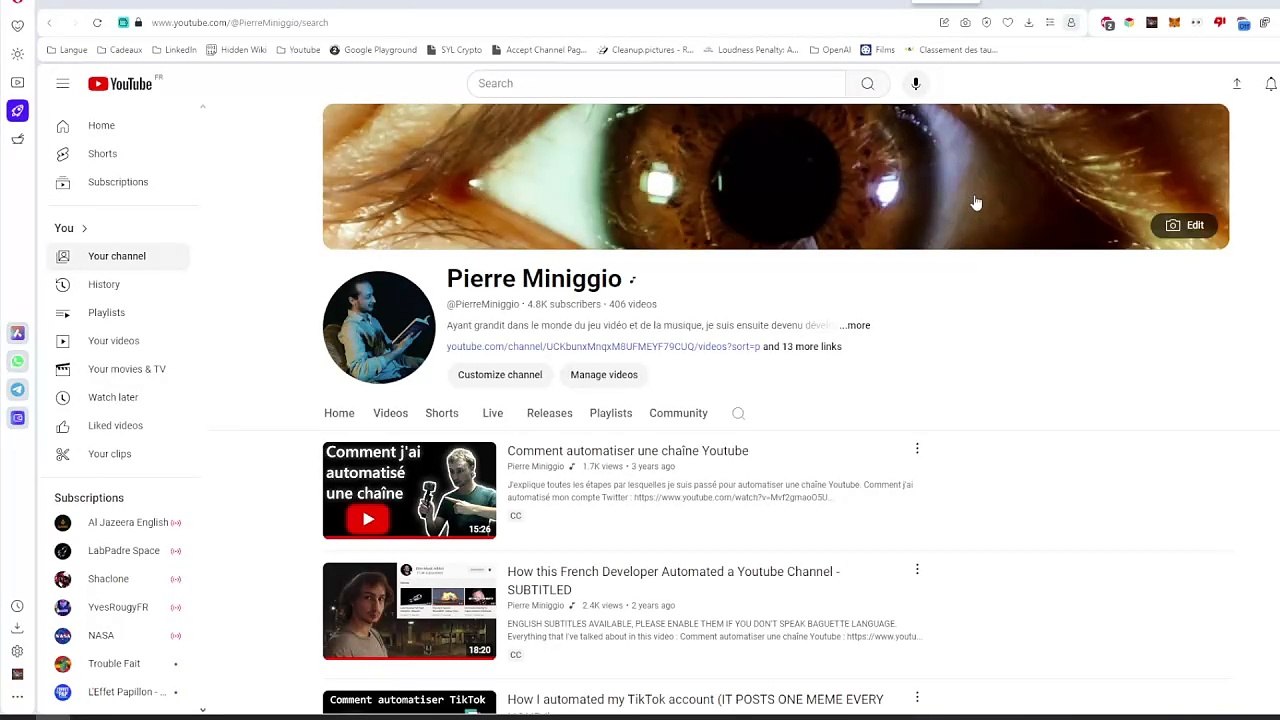Open Al Jazeera English subscription
Image resolution: width=1280 pixels, height=720 pixels.
(117, 523)
